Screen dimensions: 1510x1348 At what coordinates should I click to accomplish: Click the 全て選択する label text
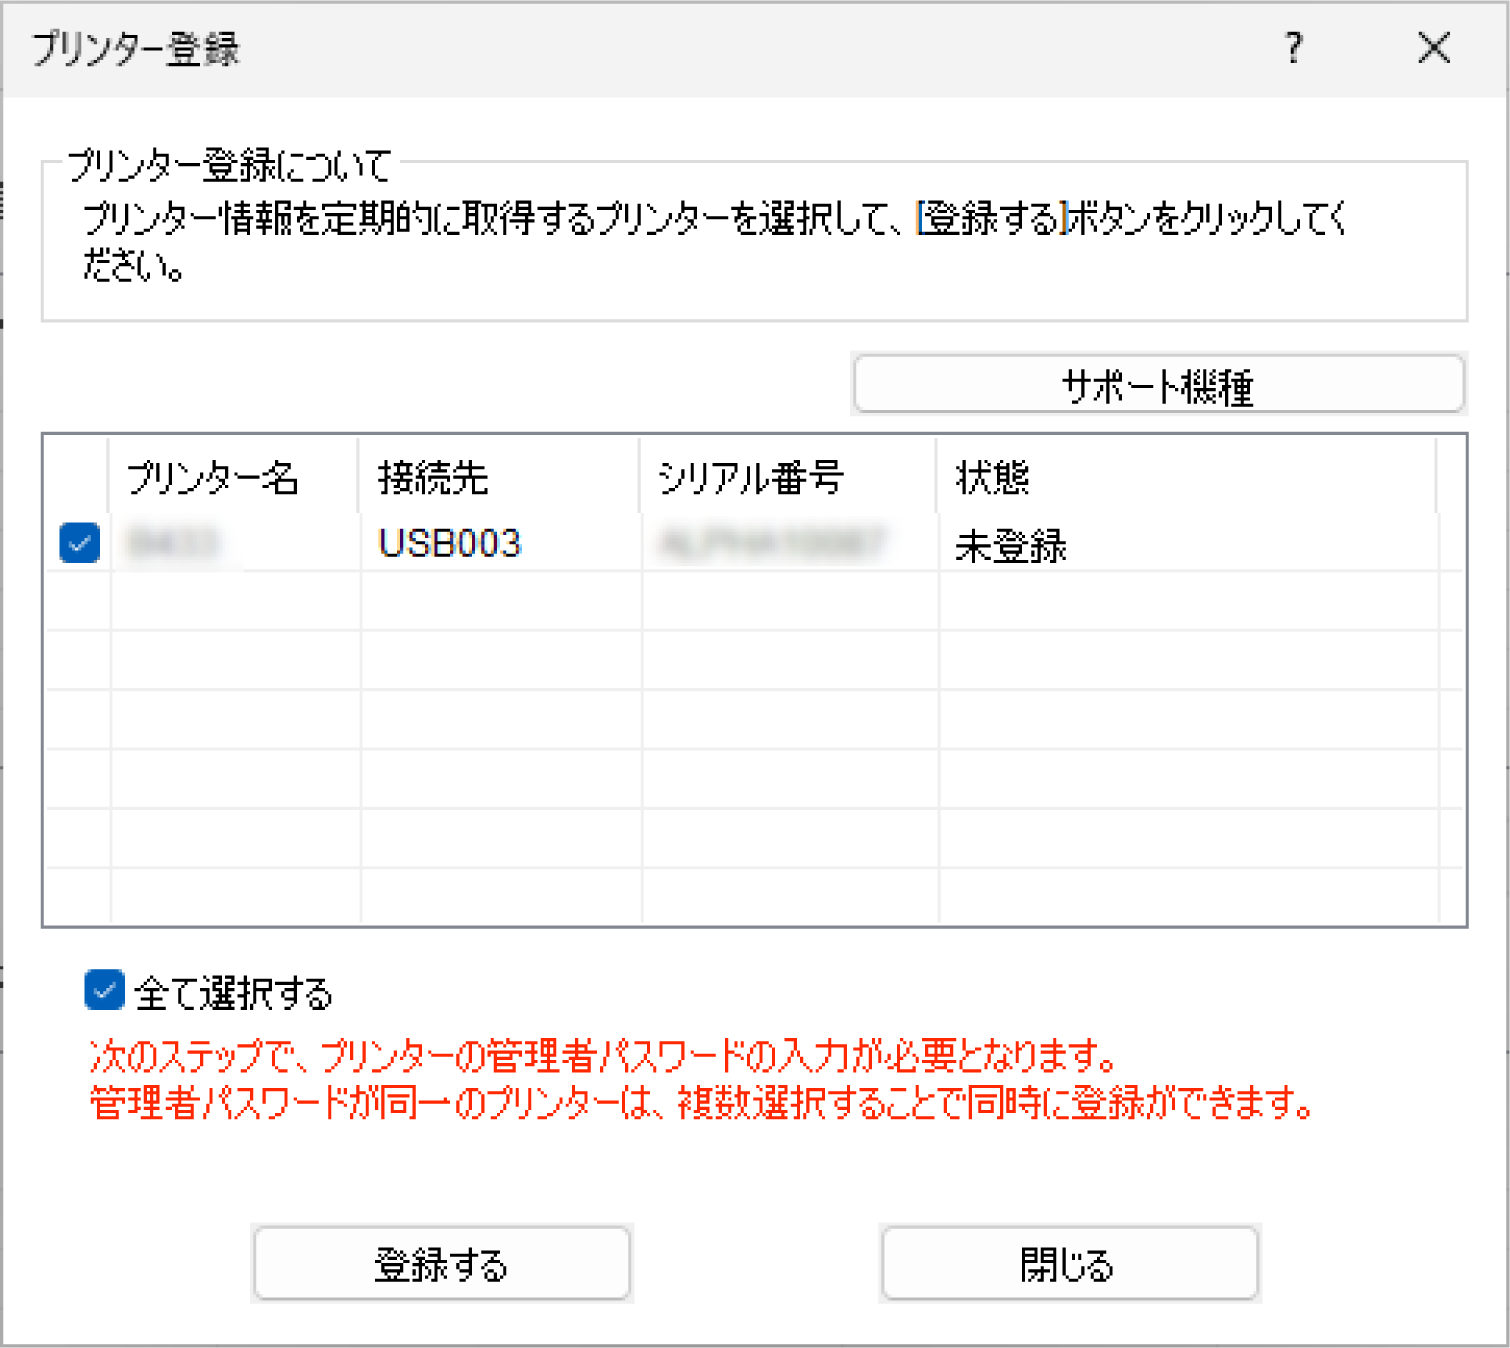pos(233,993)
